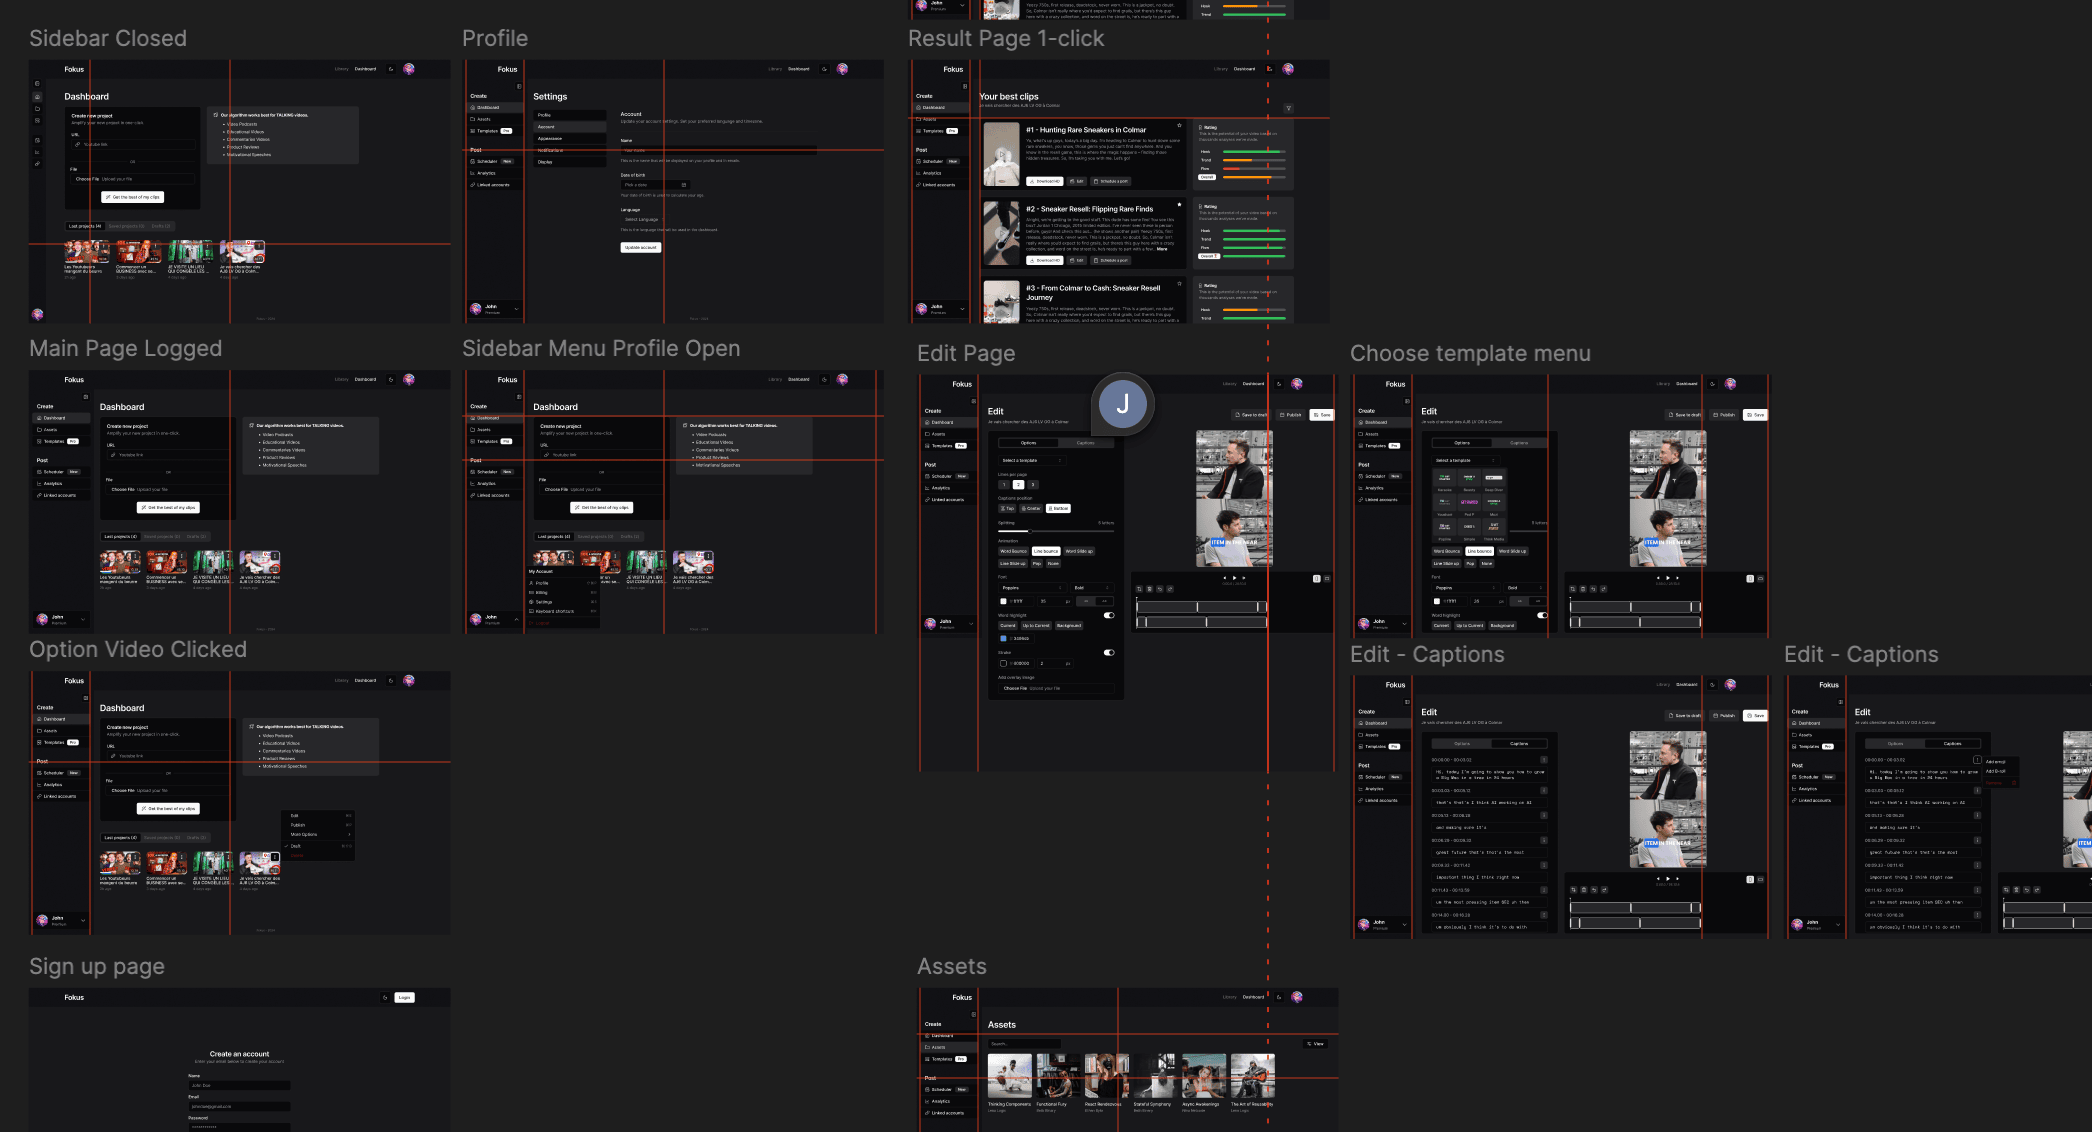Click user avatar in Main Page Logged header

point(409,379)
